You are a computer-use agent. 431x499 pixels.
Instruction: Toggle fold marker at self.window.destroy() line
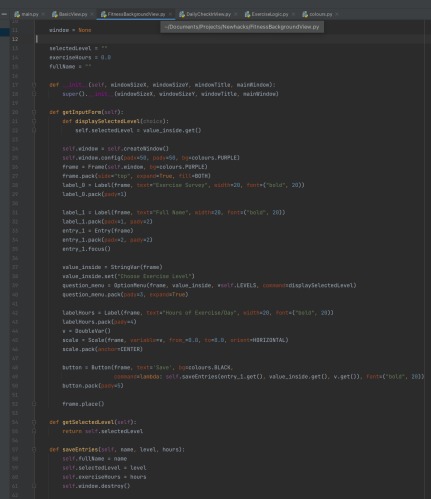pyautogui.click(x=34, y=486)
